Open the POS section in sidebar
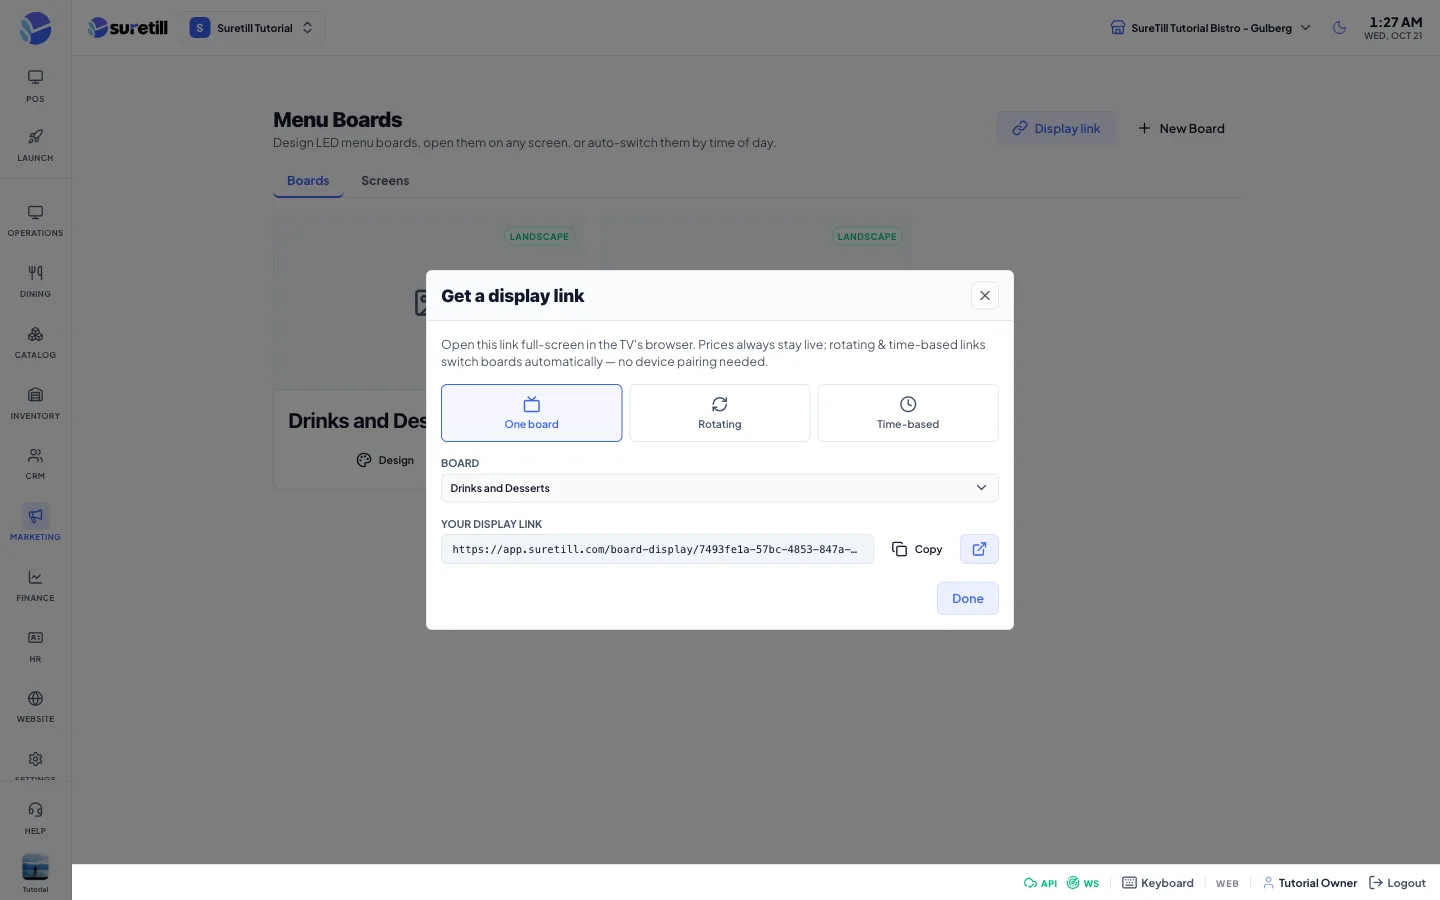 pyautogui.click(x=35, y=86)
